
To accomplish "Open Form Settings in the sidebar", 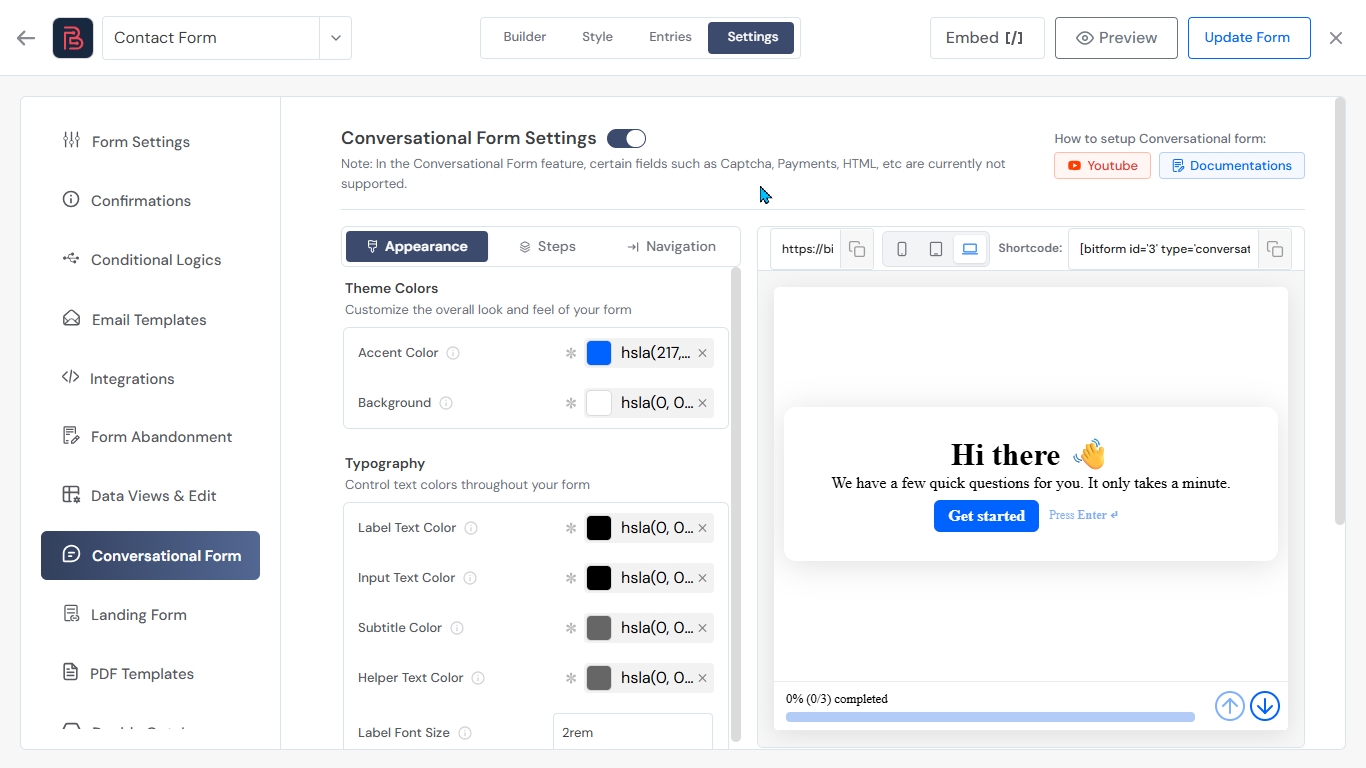I will [x=150, y=142].
